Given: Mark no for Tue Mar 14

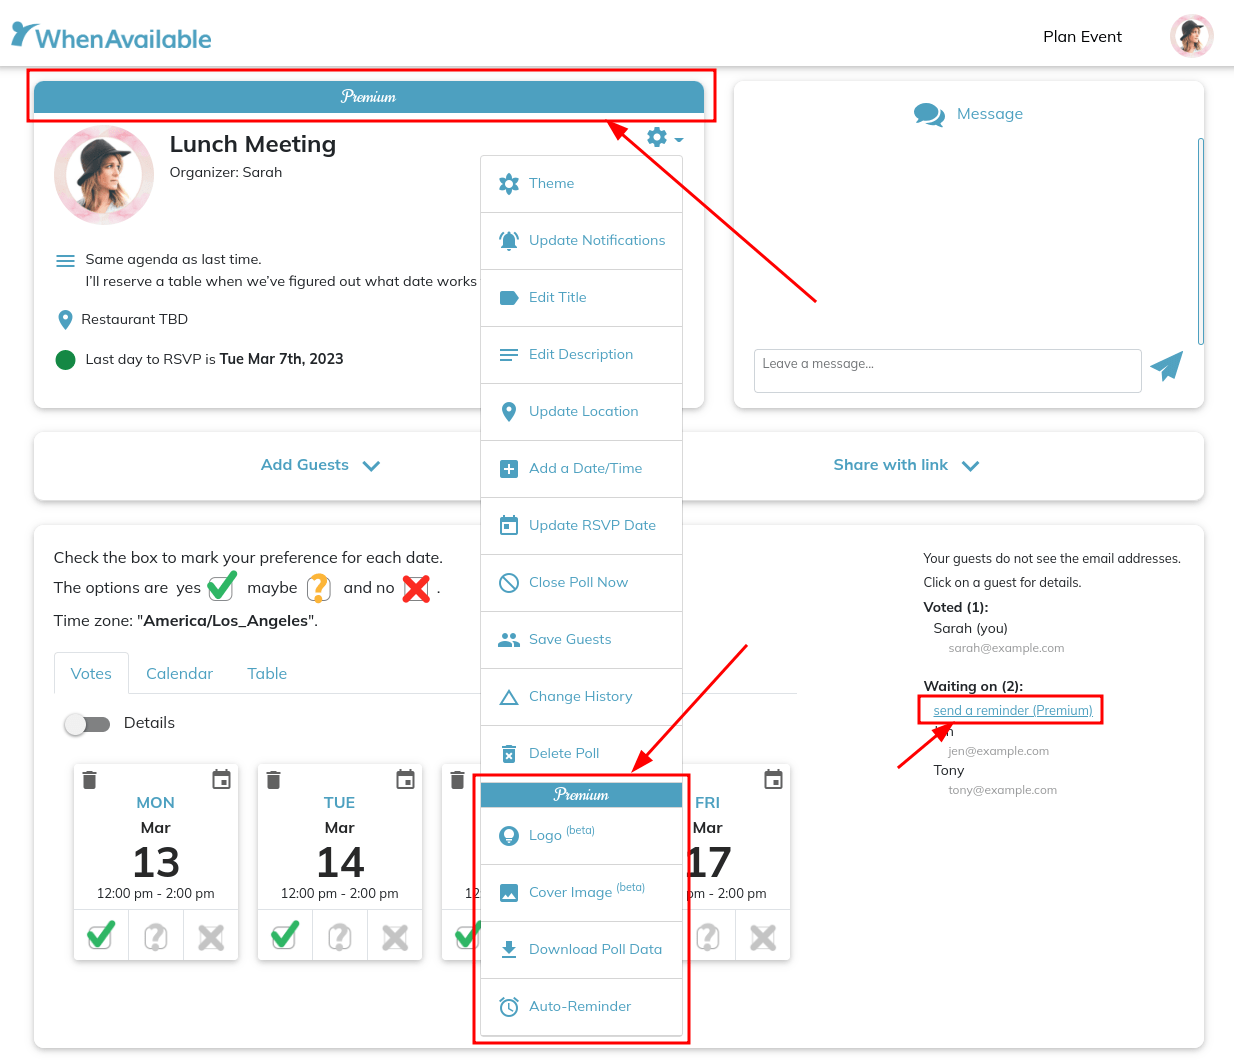Looking at the screenshot, I should point(395,937).
